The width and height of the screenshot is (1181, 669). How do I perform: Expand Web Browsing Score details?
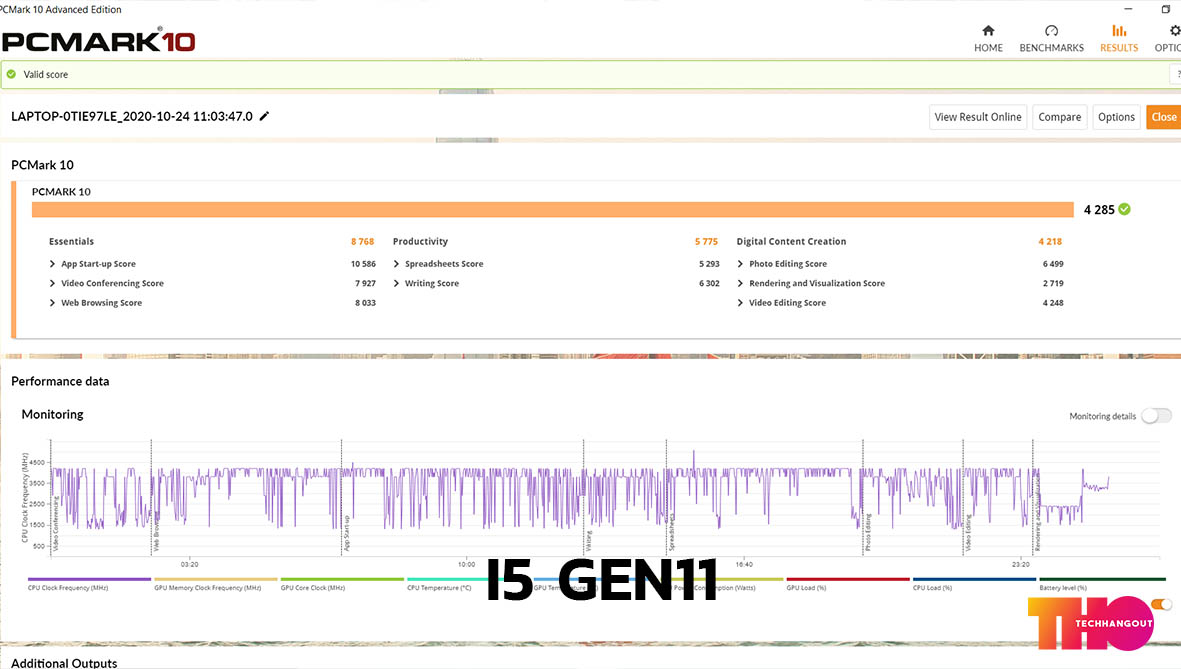pyautogui.click(x=52, y=303)
